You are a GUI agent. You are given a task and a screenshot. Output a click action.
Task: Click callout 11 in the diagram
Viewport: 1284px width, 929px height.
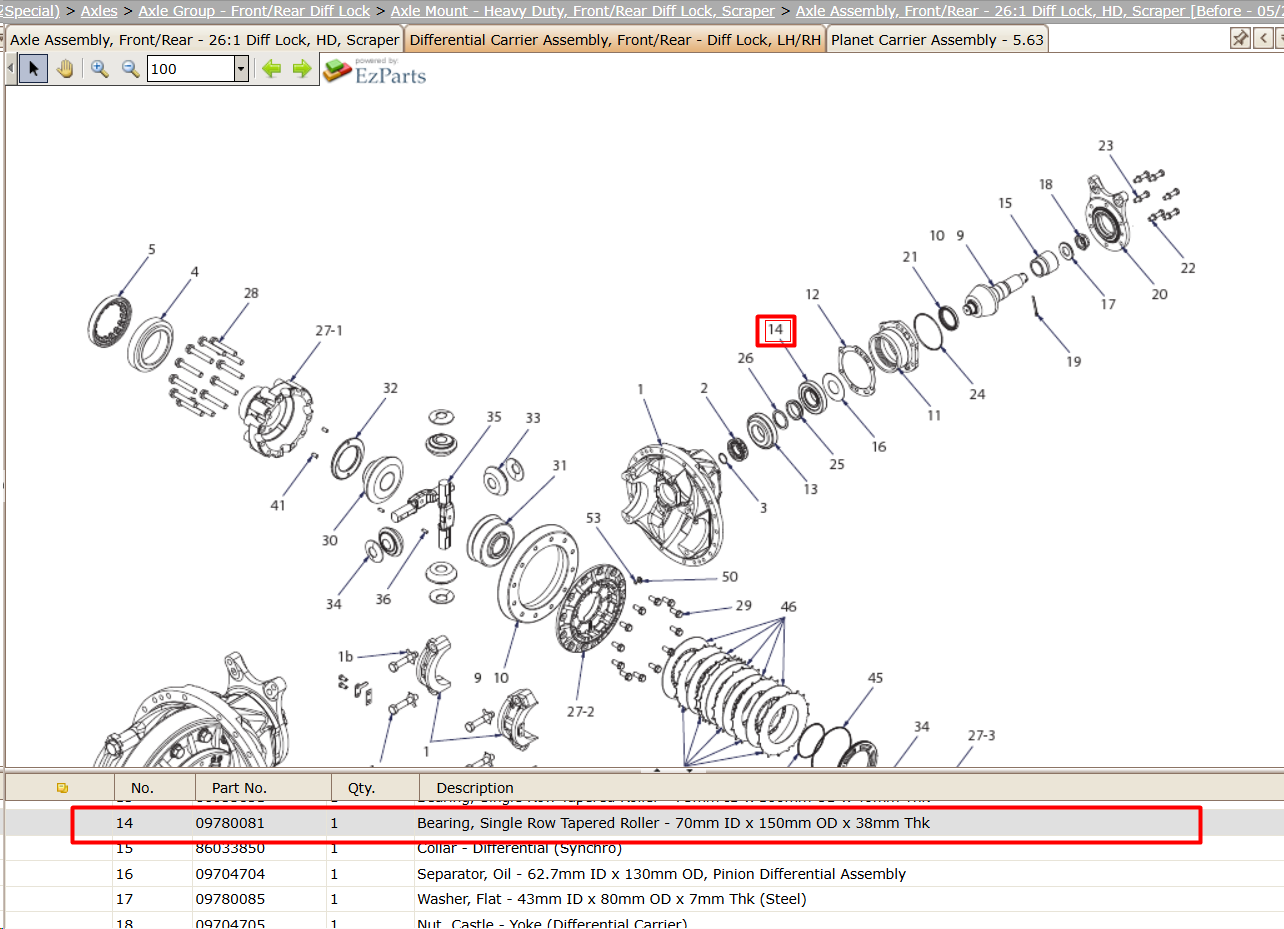coord(934,415)
